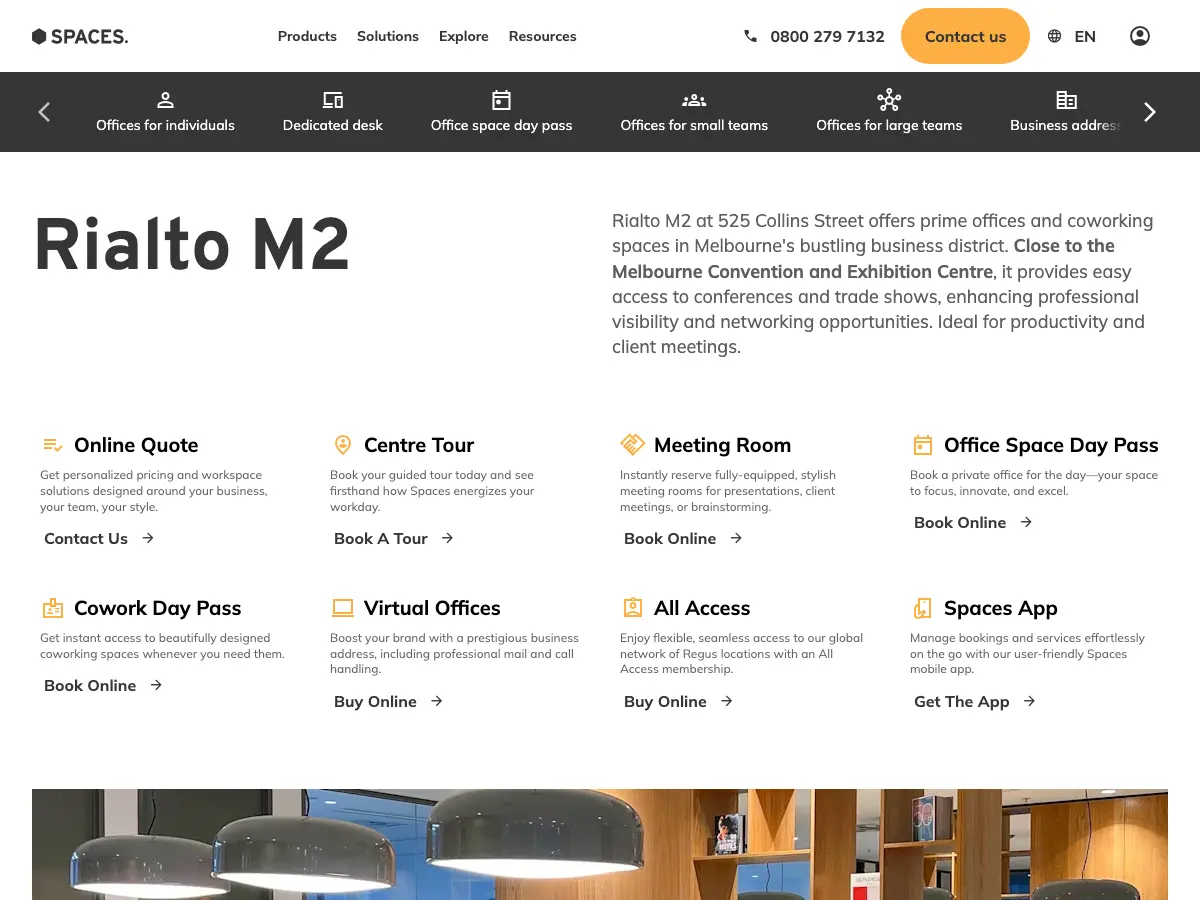Buy Online under All Access
This screenshot has width=1200, height=900.
pos(678,701)
